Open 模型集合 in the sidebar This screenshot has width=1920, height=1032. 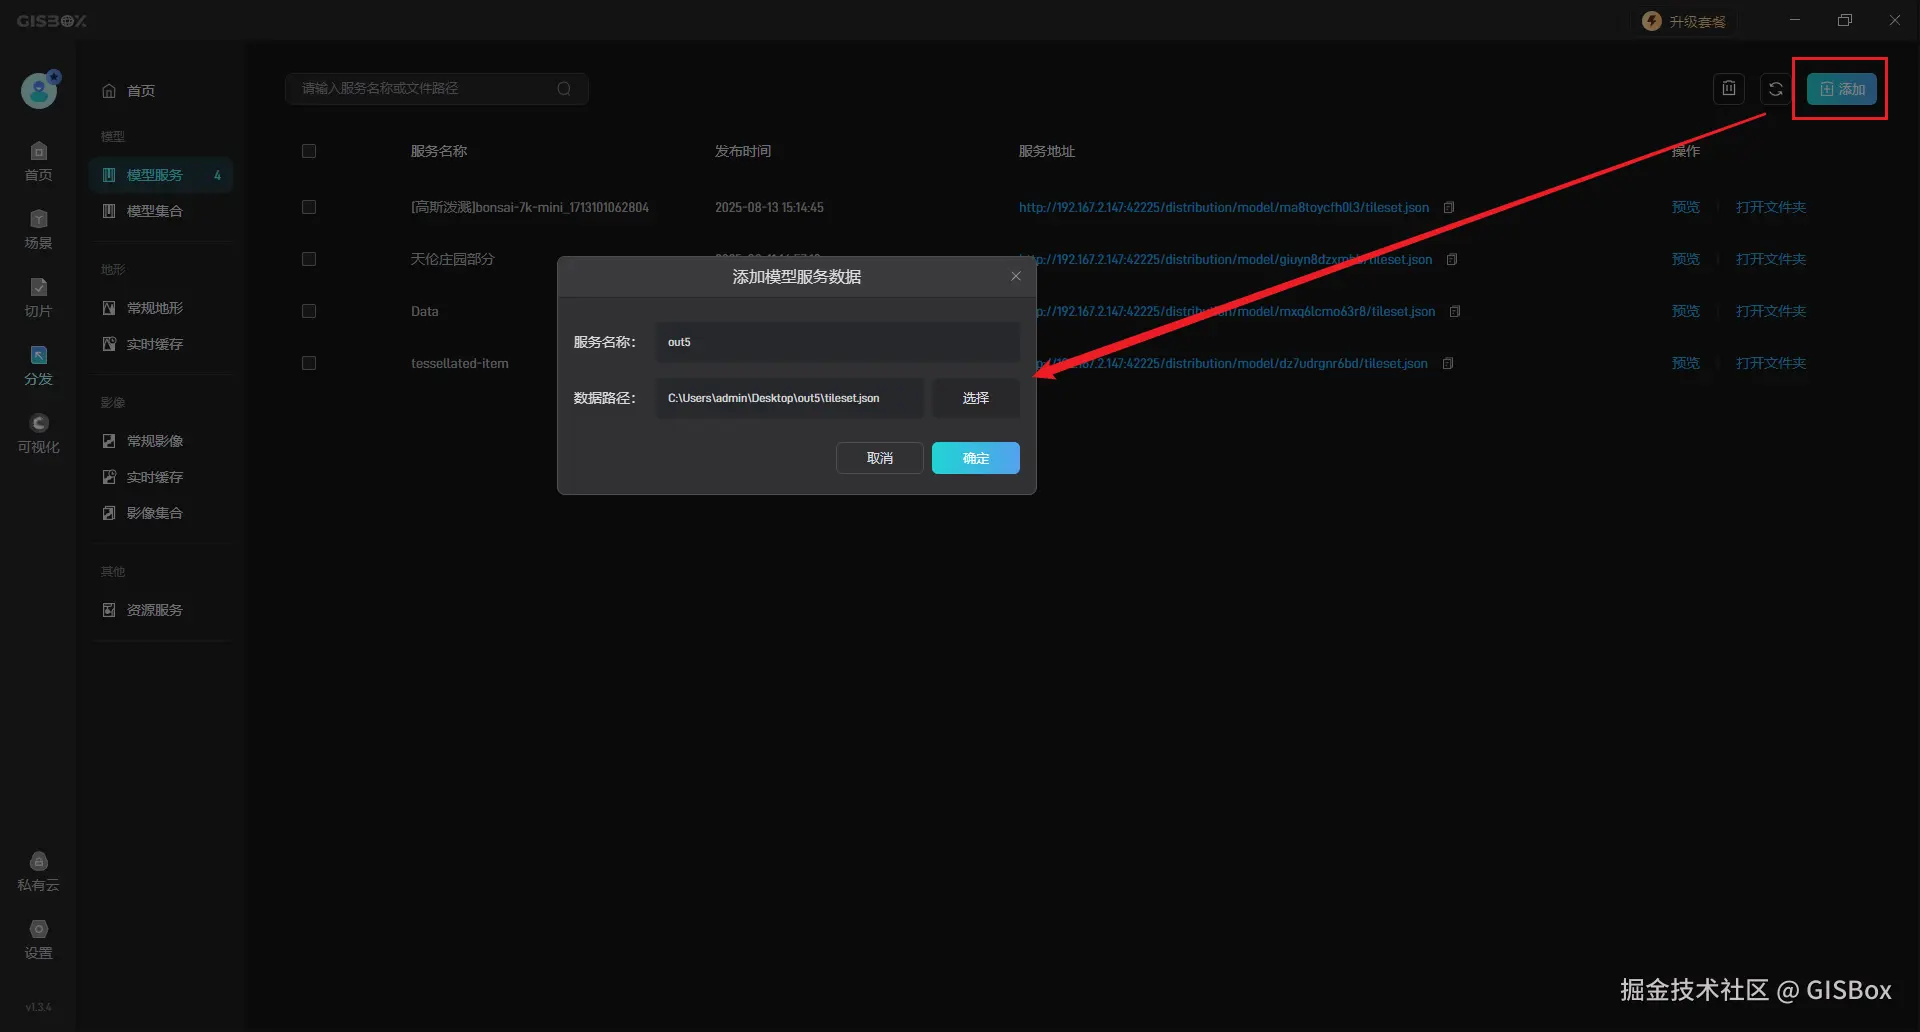[x=160, y=211]
